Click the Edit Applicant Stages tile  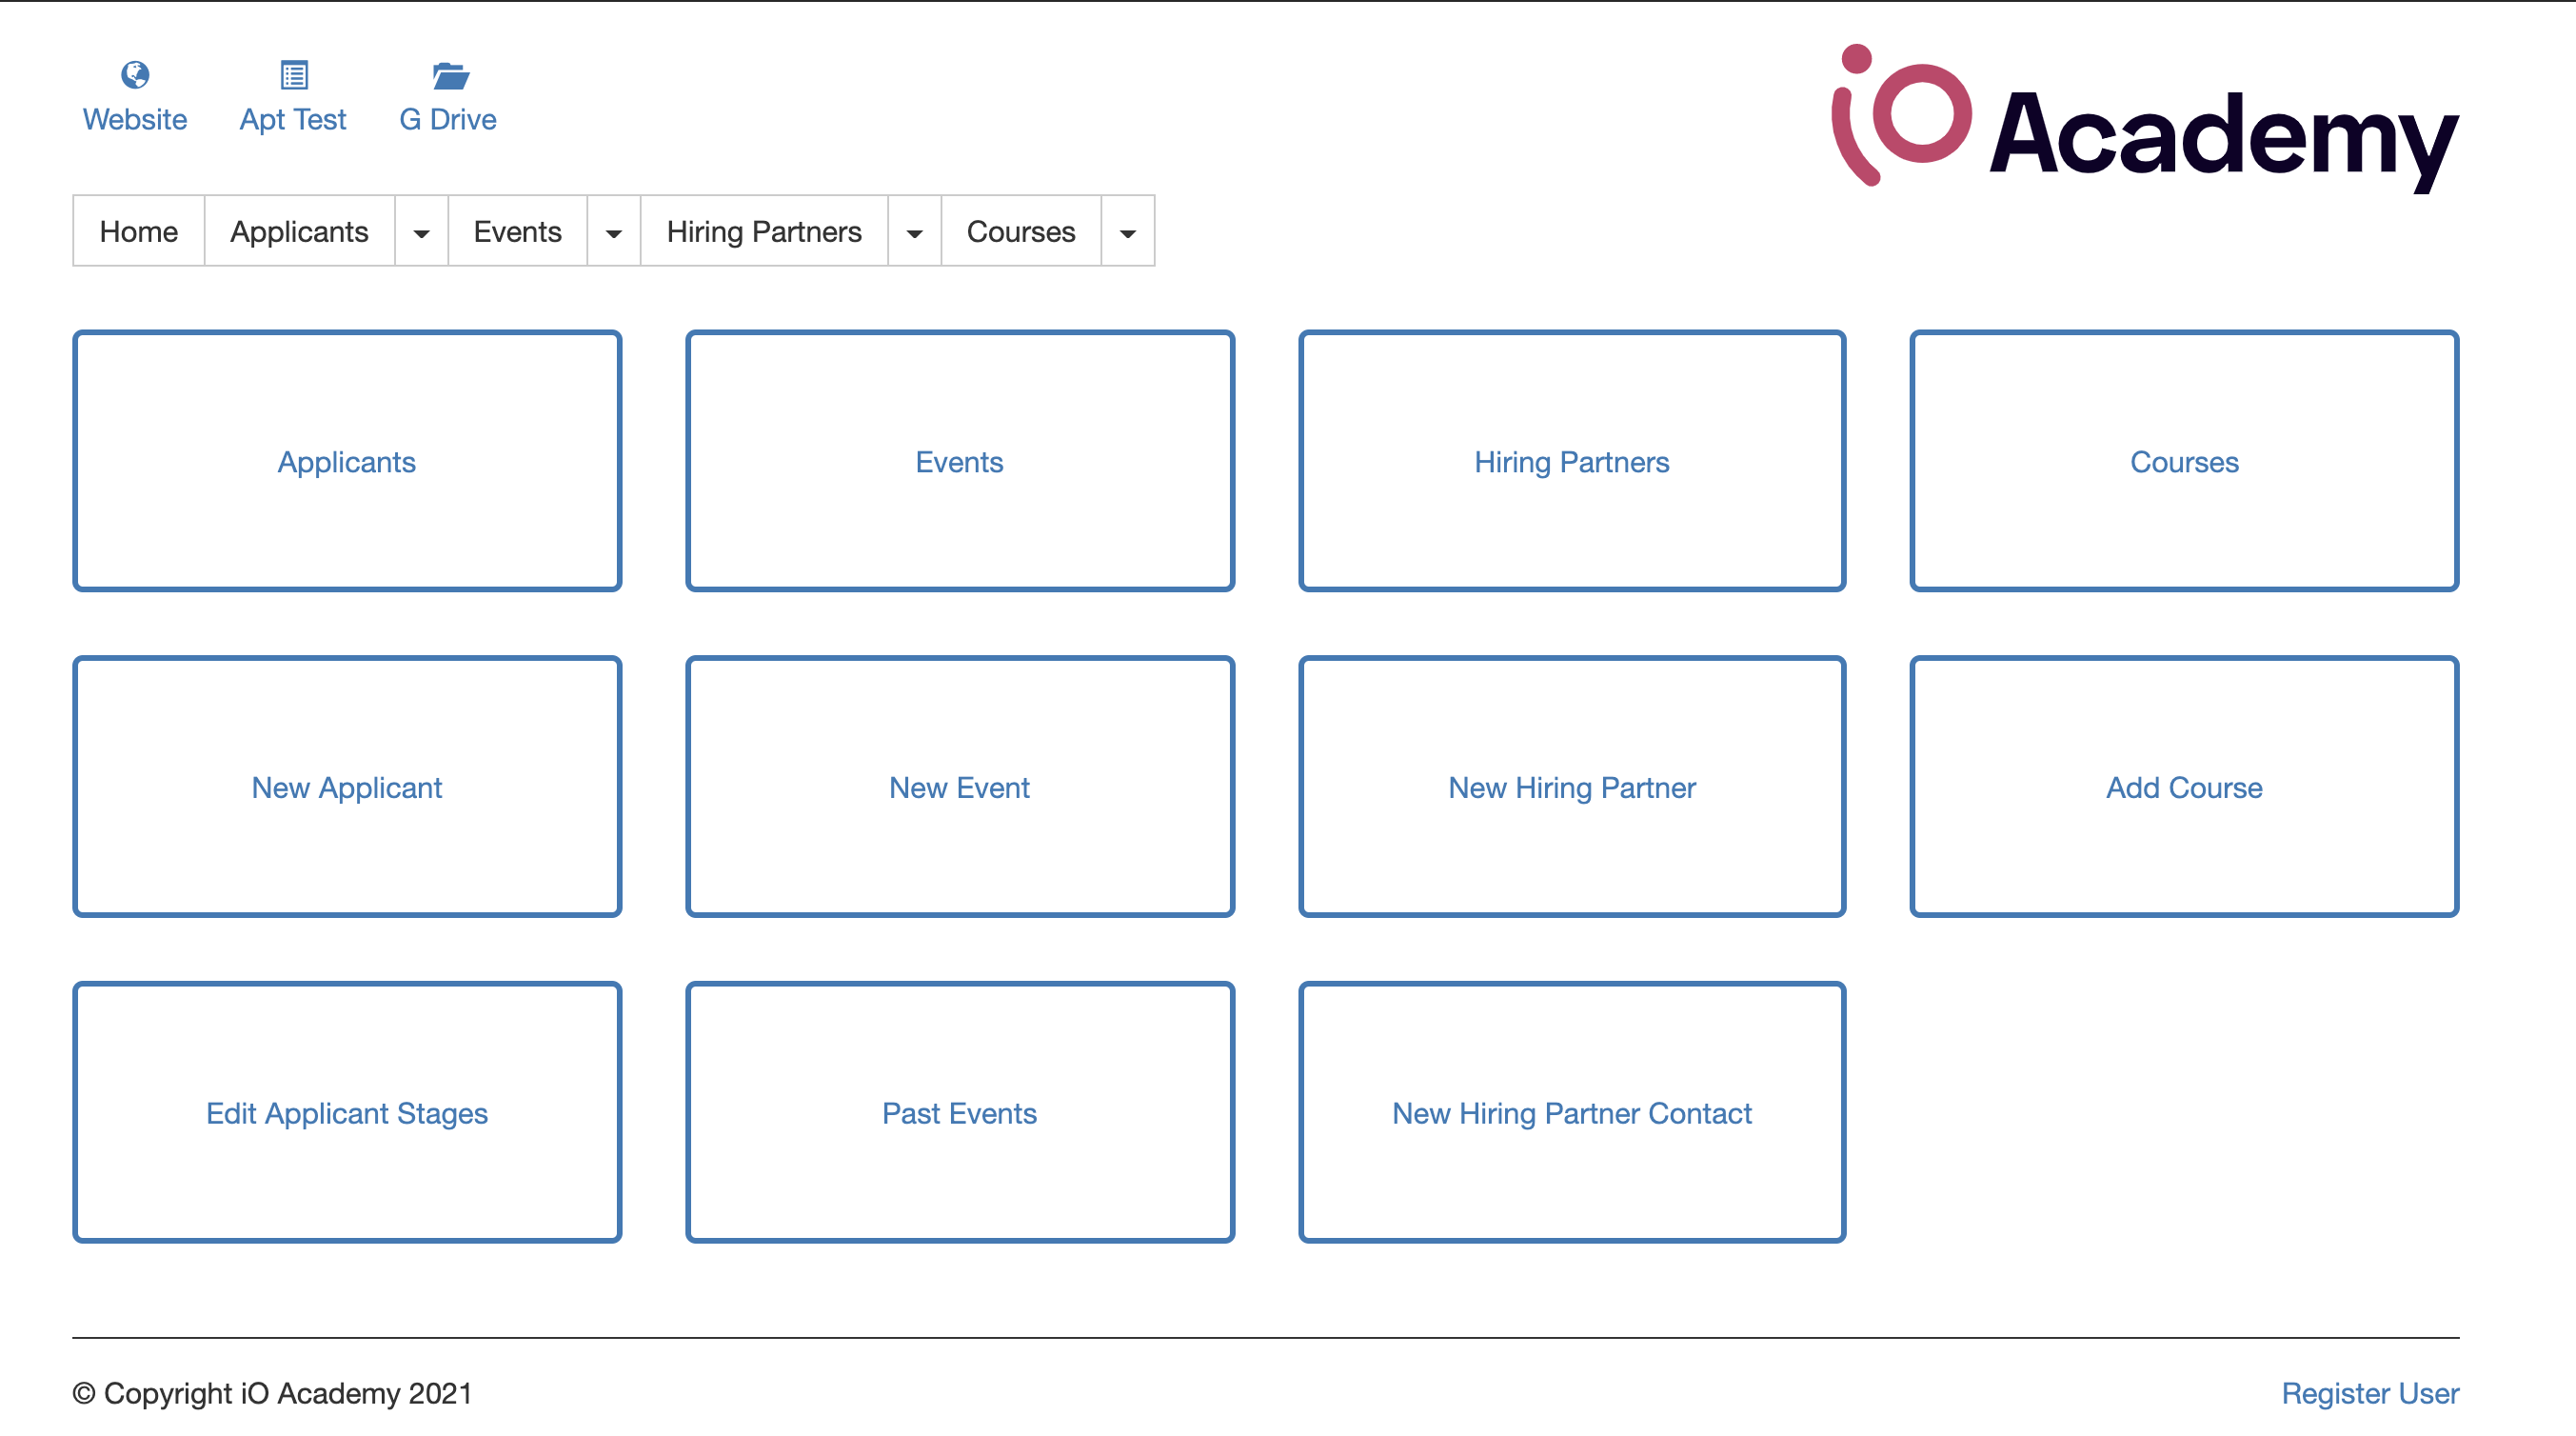coord(346,1112)
